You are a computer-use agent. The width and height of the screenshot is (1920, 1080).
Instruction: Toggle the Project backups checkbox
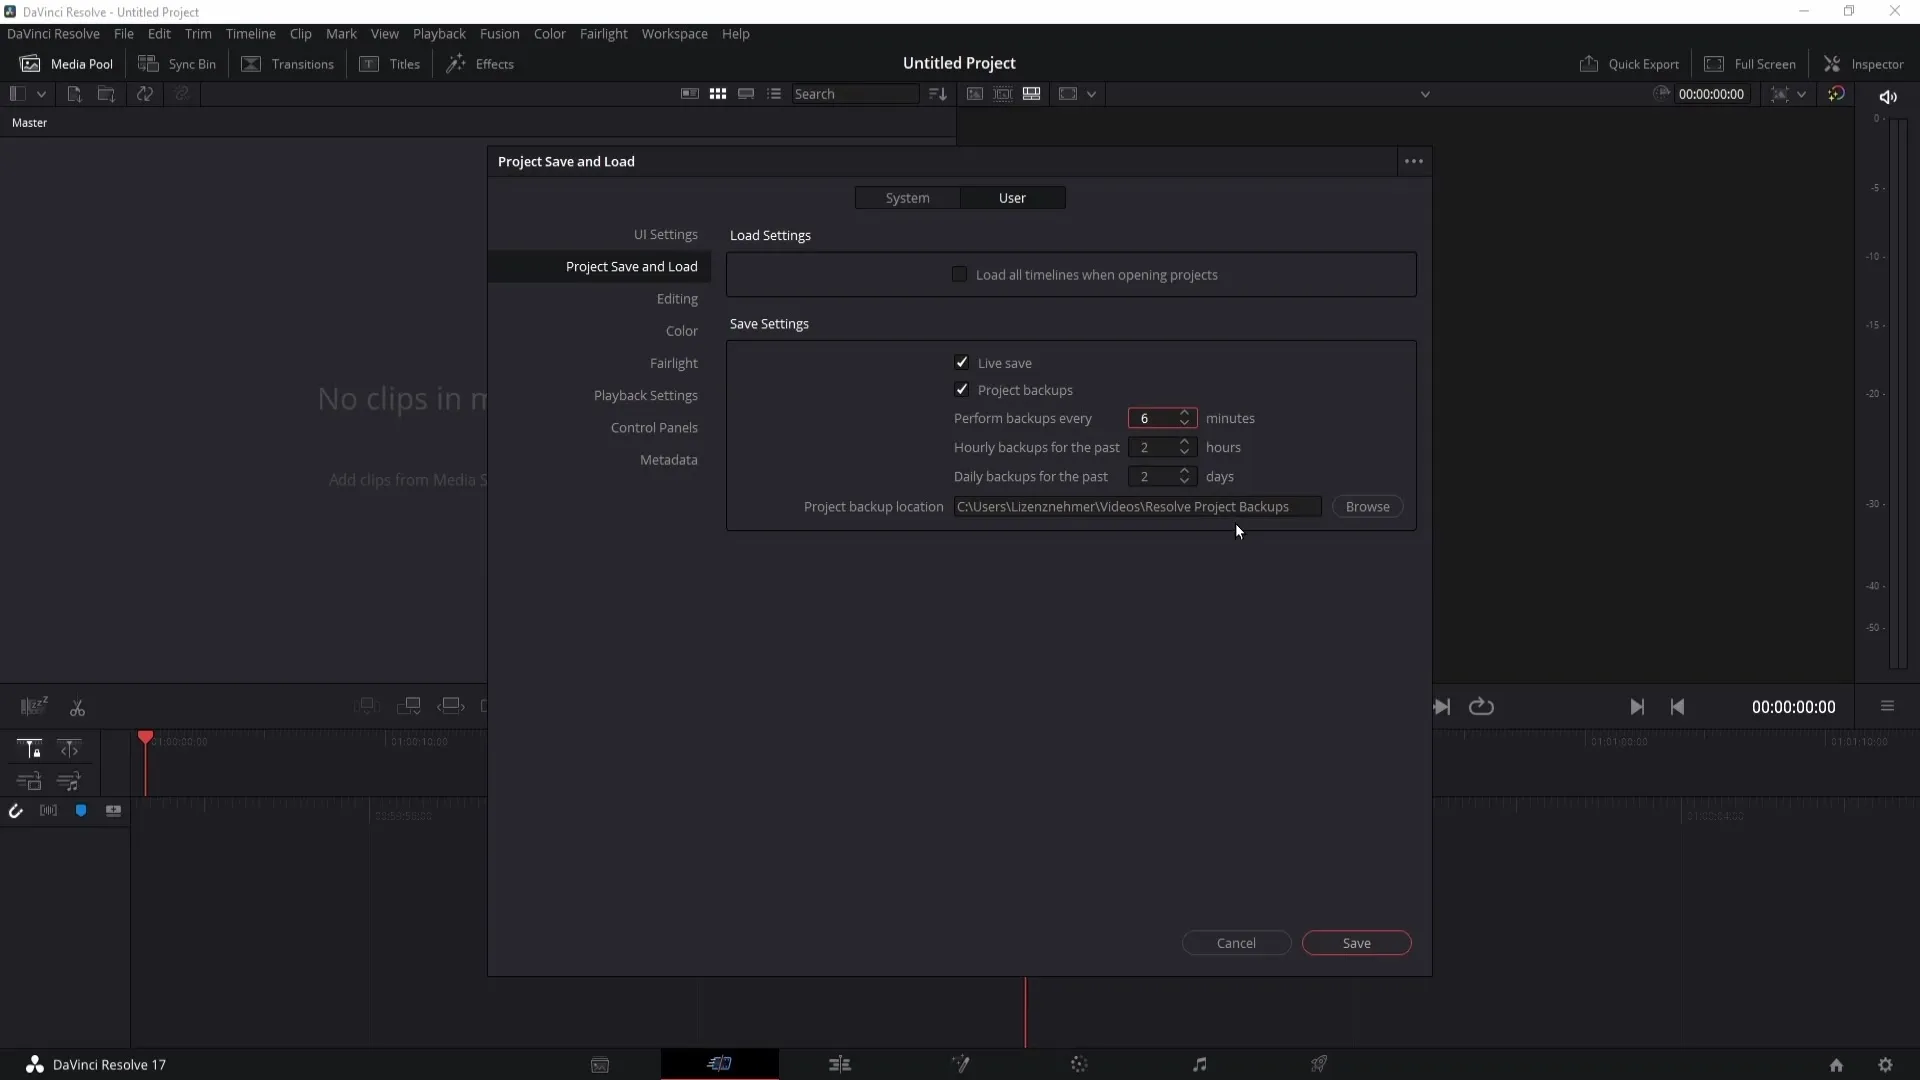961,389
